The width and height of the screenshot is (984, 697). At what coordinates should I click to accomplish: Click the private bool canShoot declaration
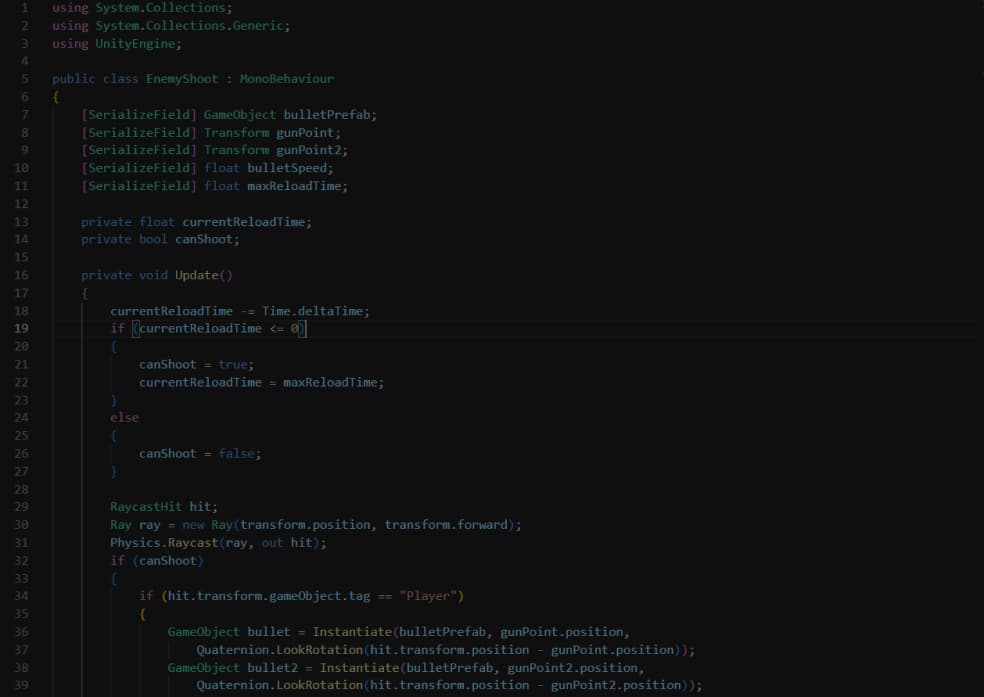160,239
